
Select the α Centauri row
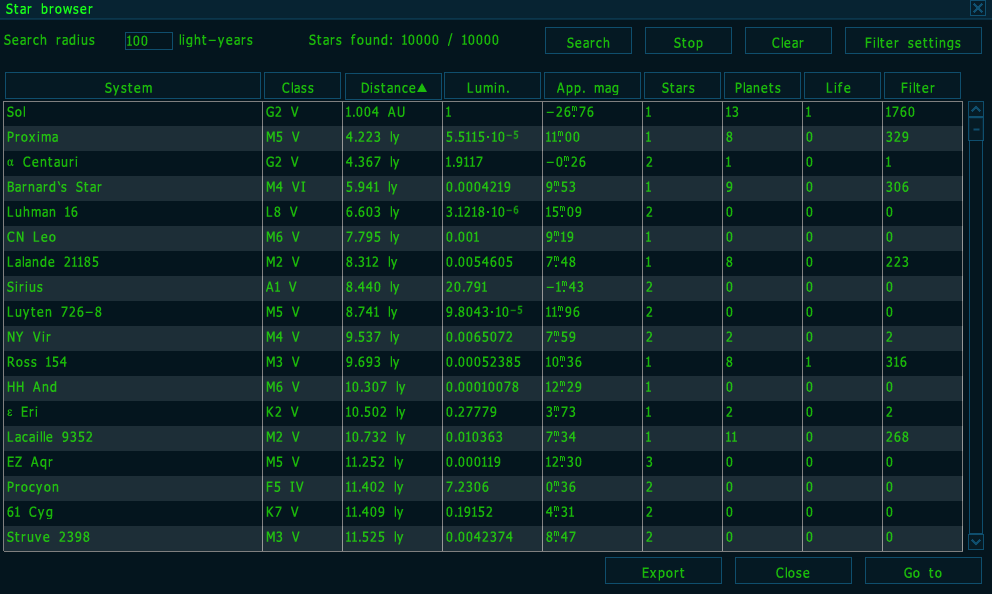tap(483, 163)
